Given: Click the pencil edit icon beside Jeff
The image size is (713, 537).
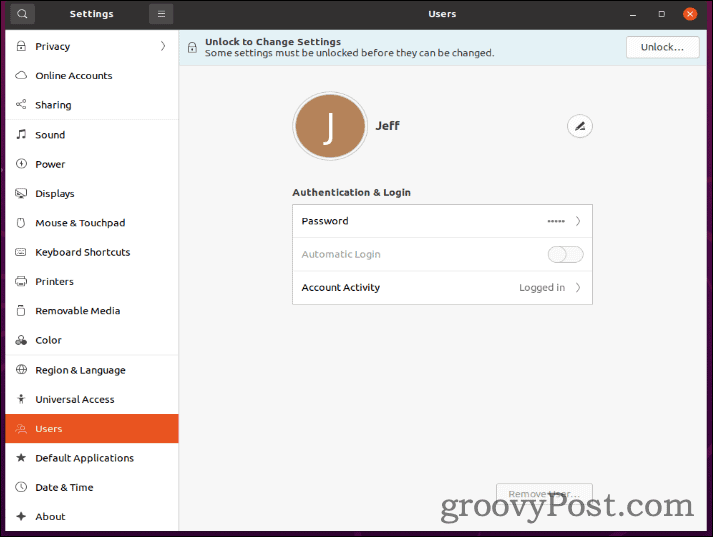Looking at the screenshot, I should pos(579,126).
